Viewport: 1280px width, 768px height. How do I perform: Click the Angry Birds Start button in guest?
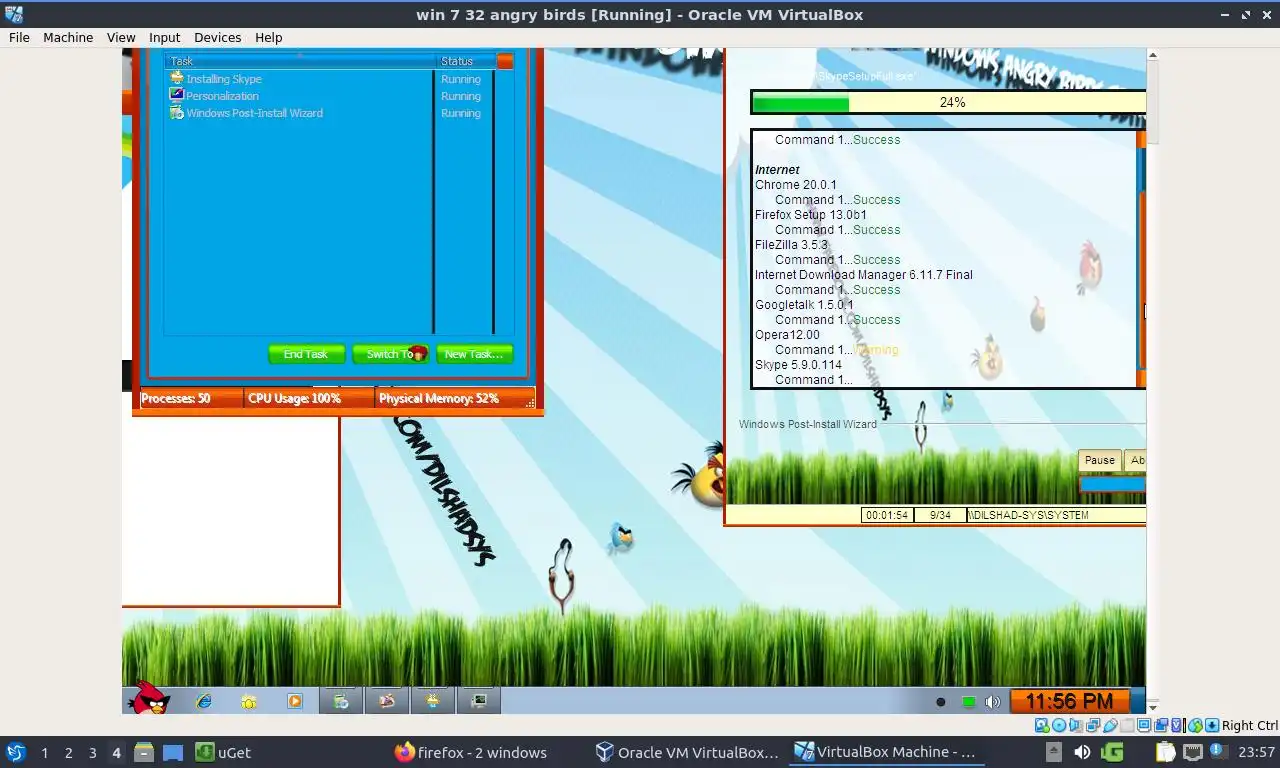click(x=148, y=700)
